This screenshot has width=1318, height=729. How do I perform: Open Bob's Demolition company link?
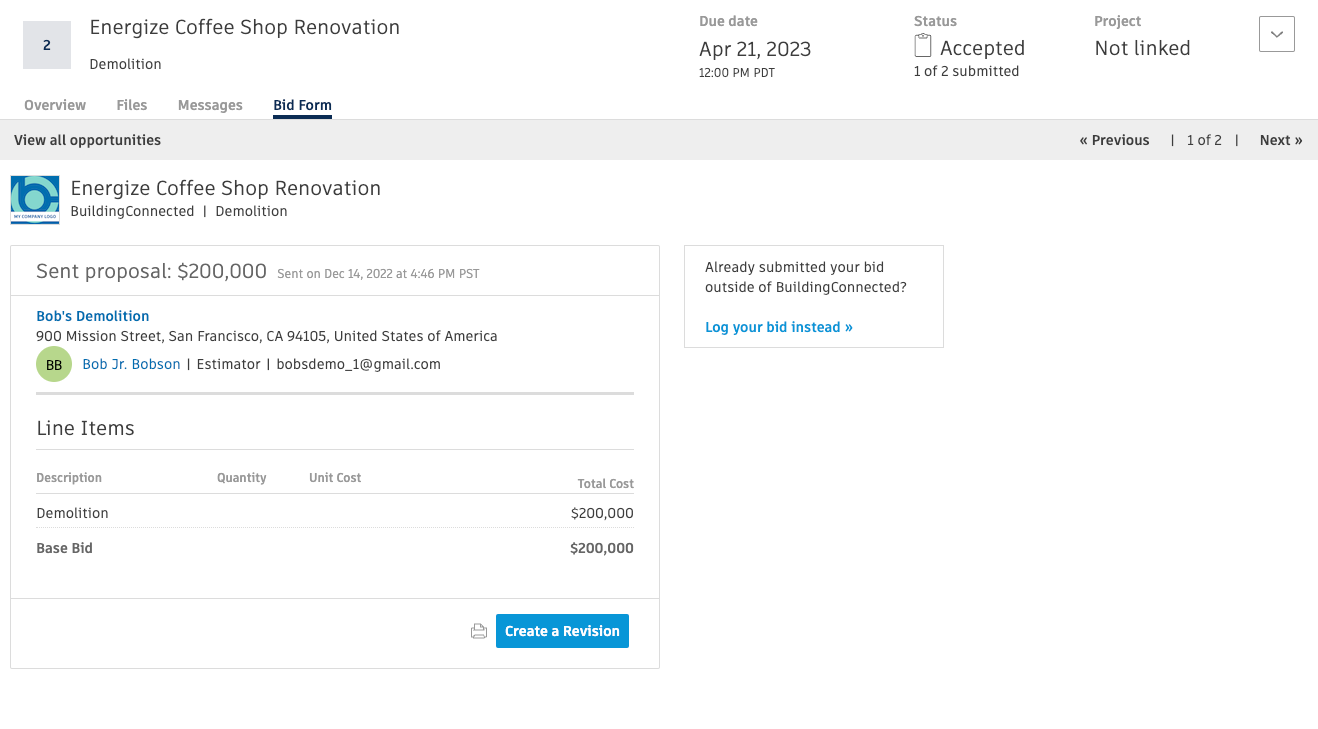click(x=93, y=316)
